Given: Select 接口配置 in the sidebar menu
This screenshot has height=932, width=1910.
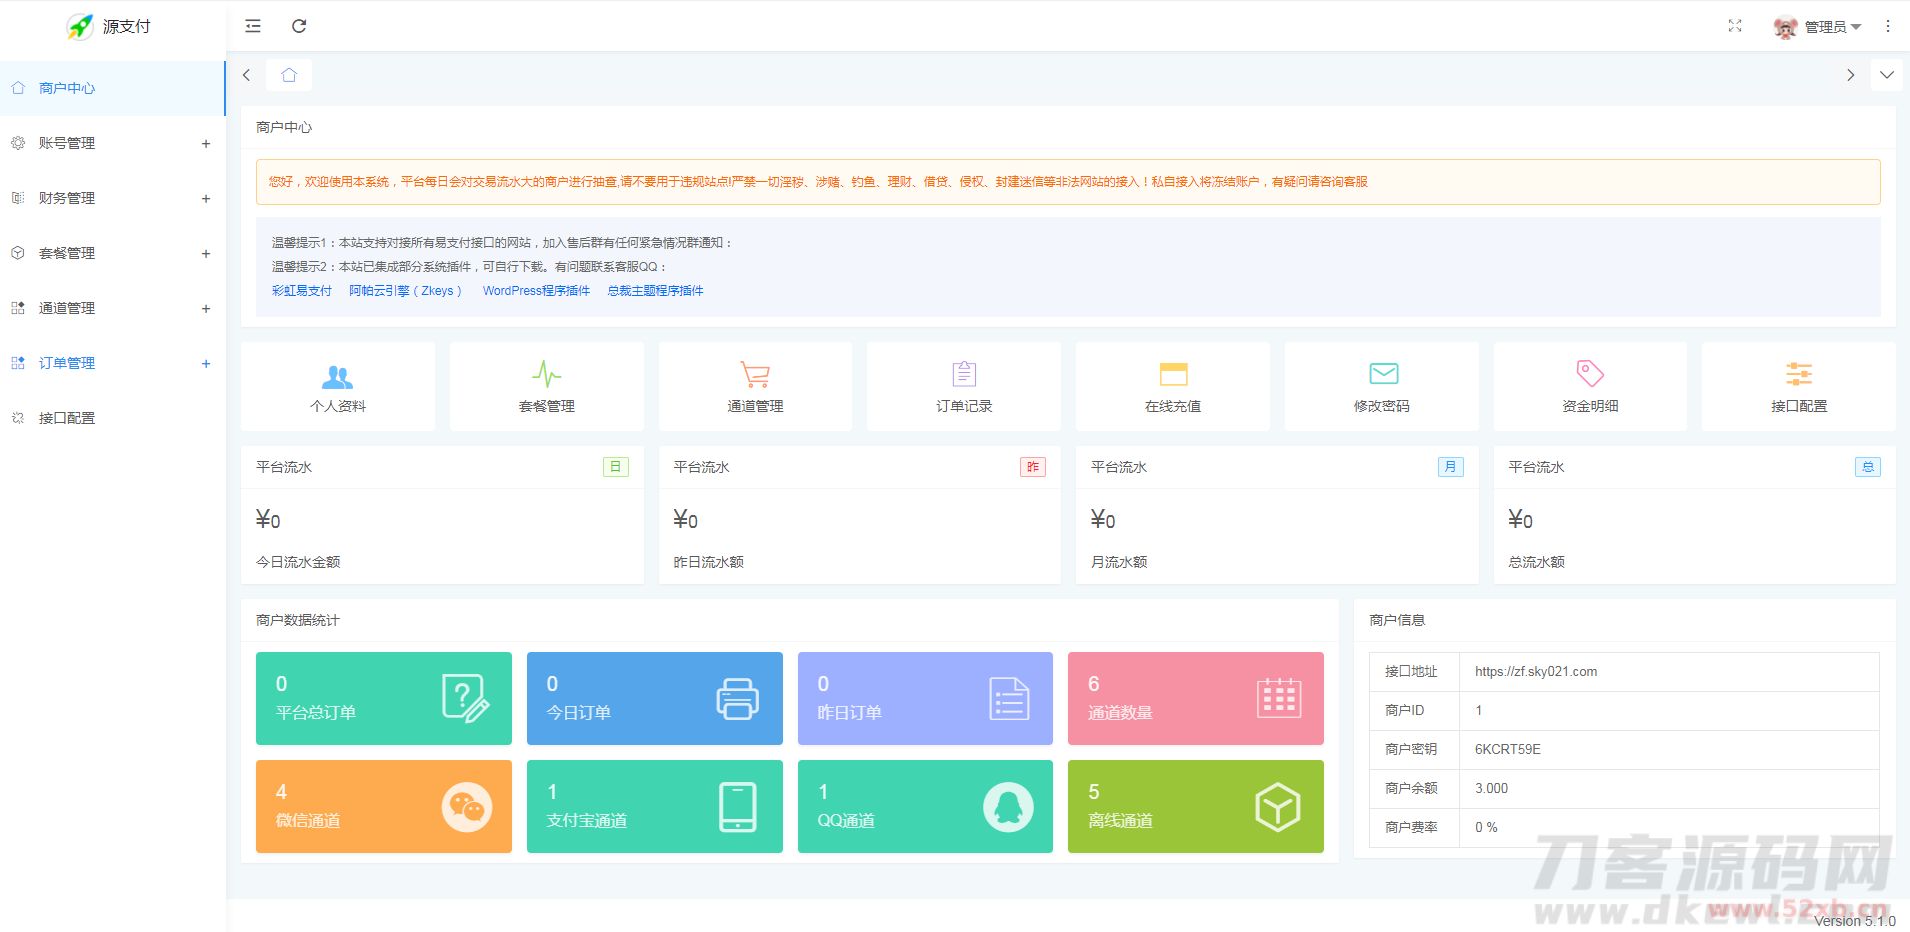Looking at the screenshot, I should tap(66, 417).
